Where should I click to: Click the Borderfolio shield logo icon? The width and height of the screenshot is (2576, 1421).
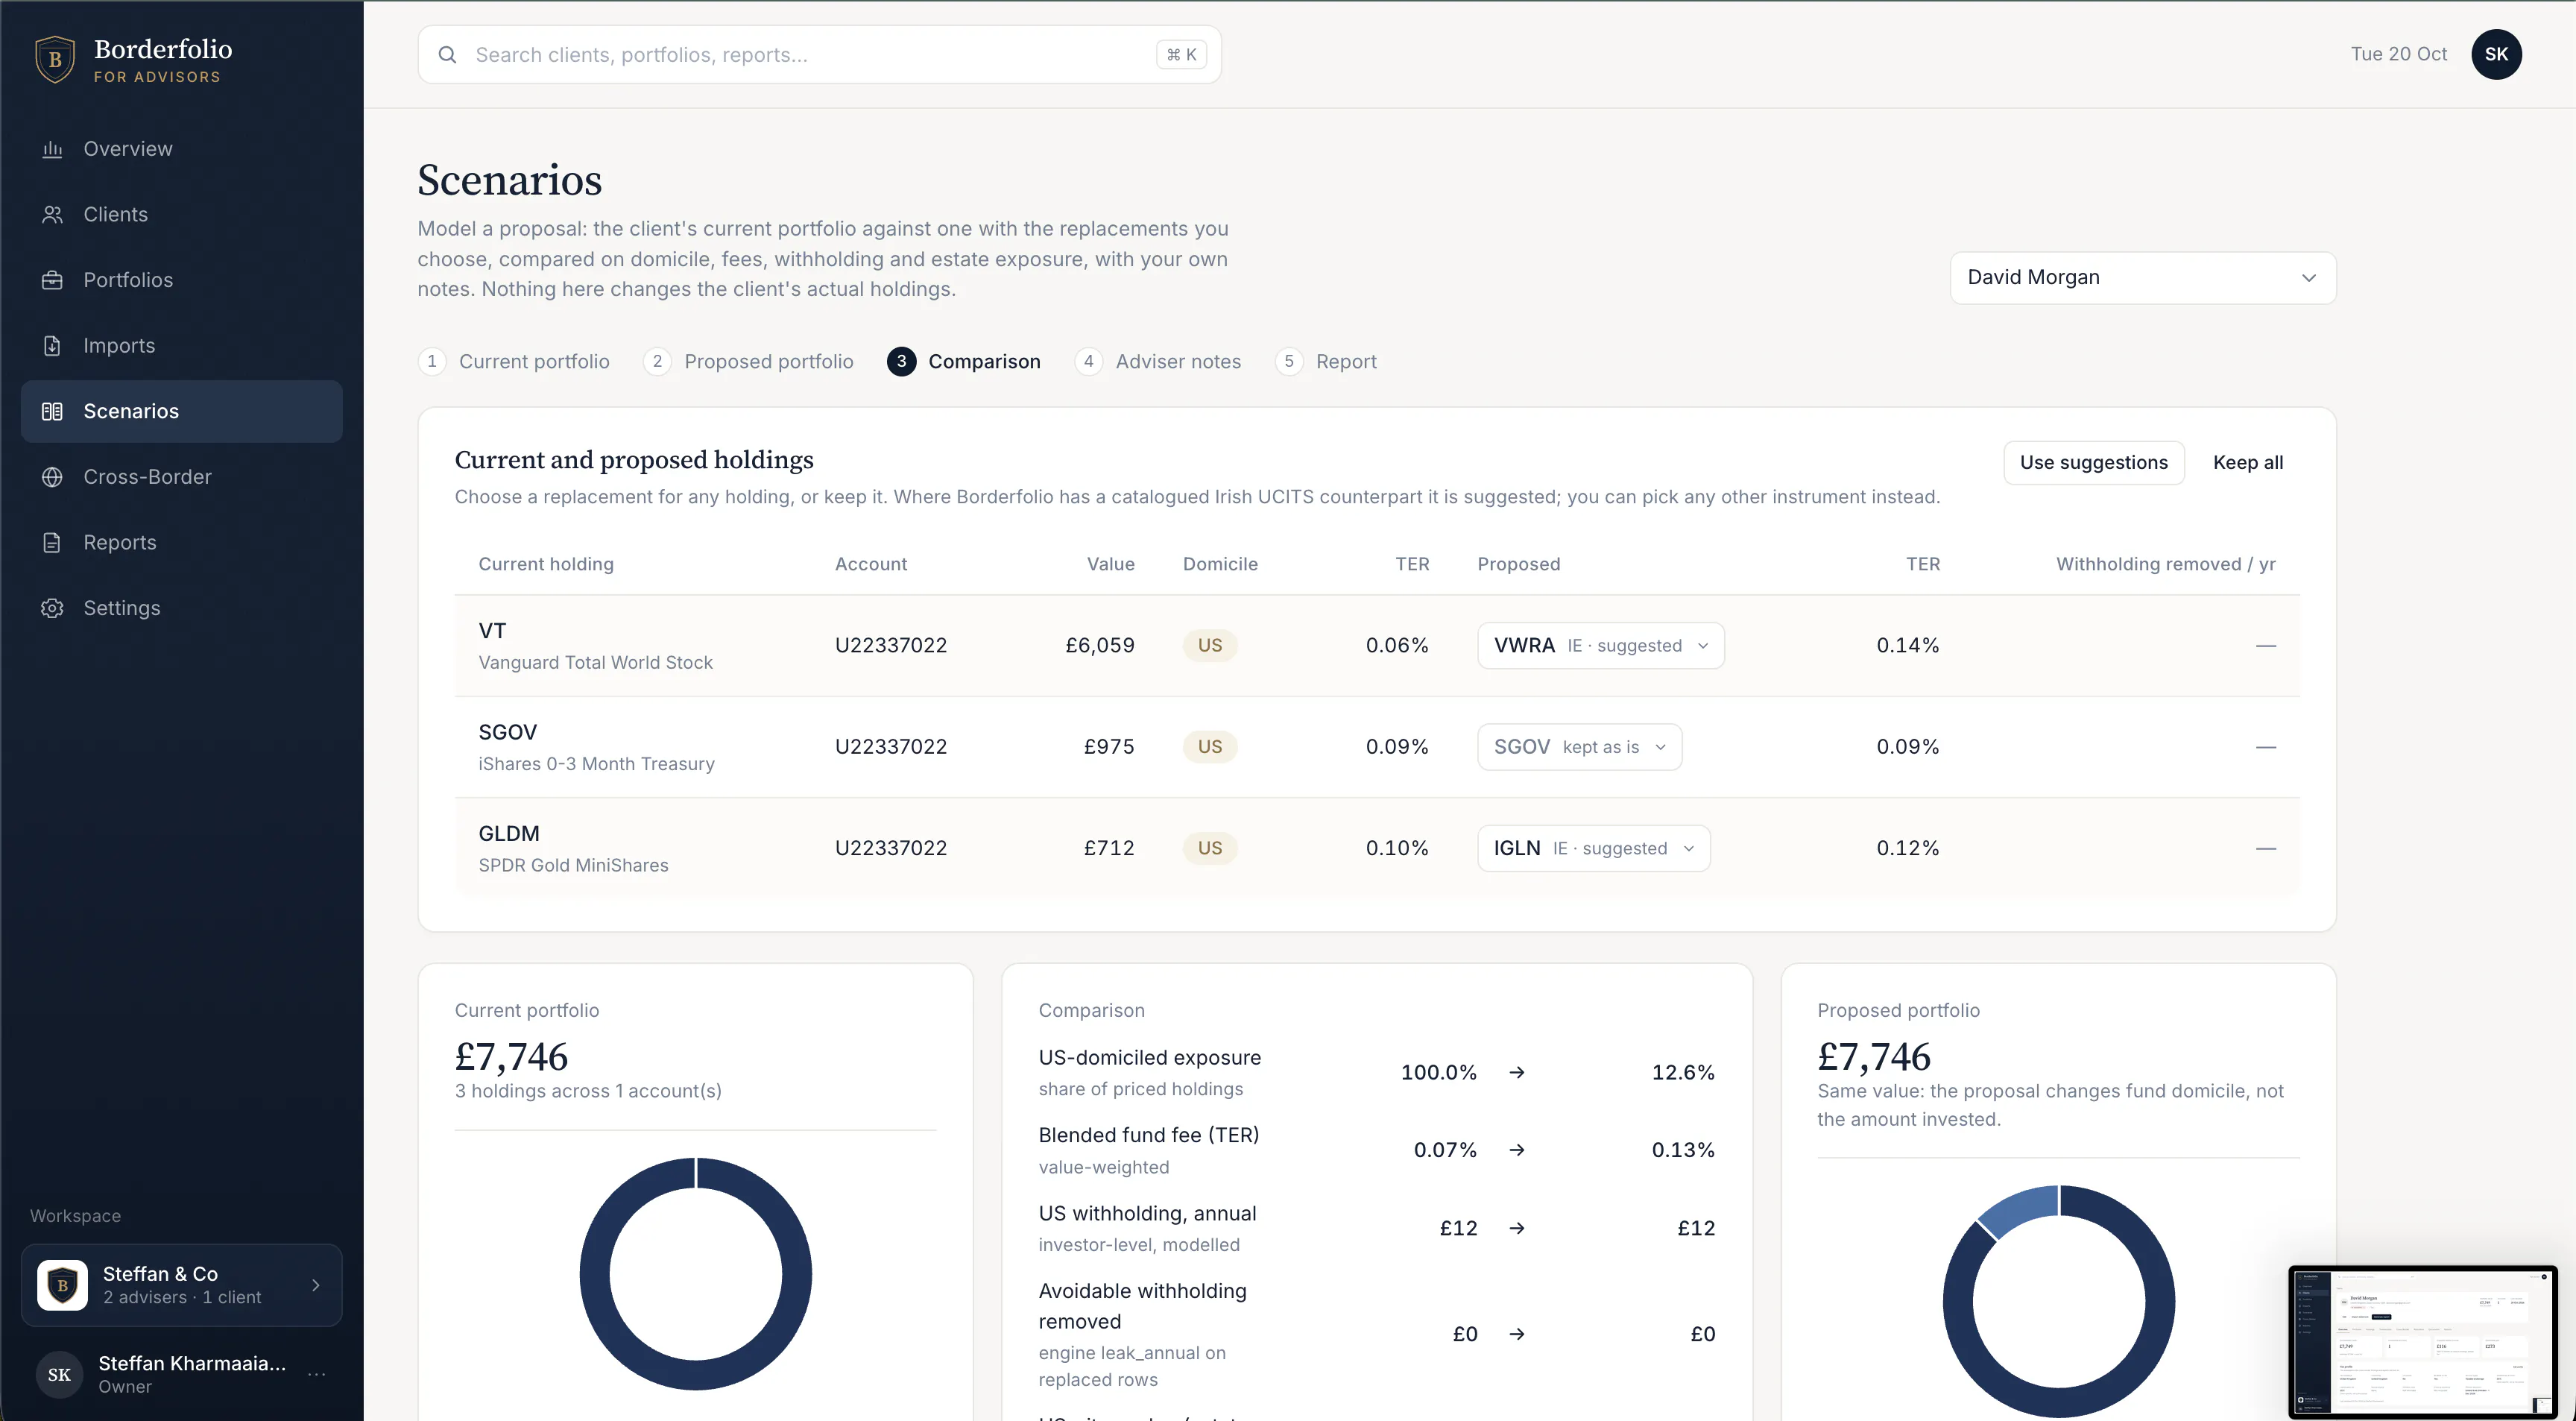tap(55, 60)
